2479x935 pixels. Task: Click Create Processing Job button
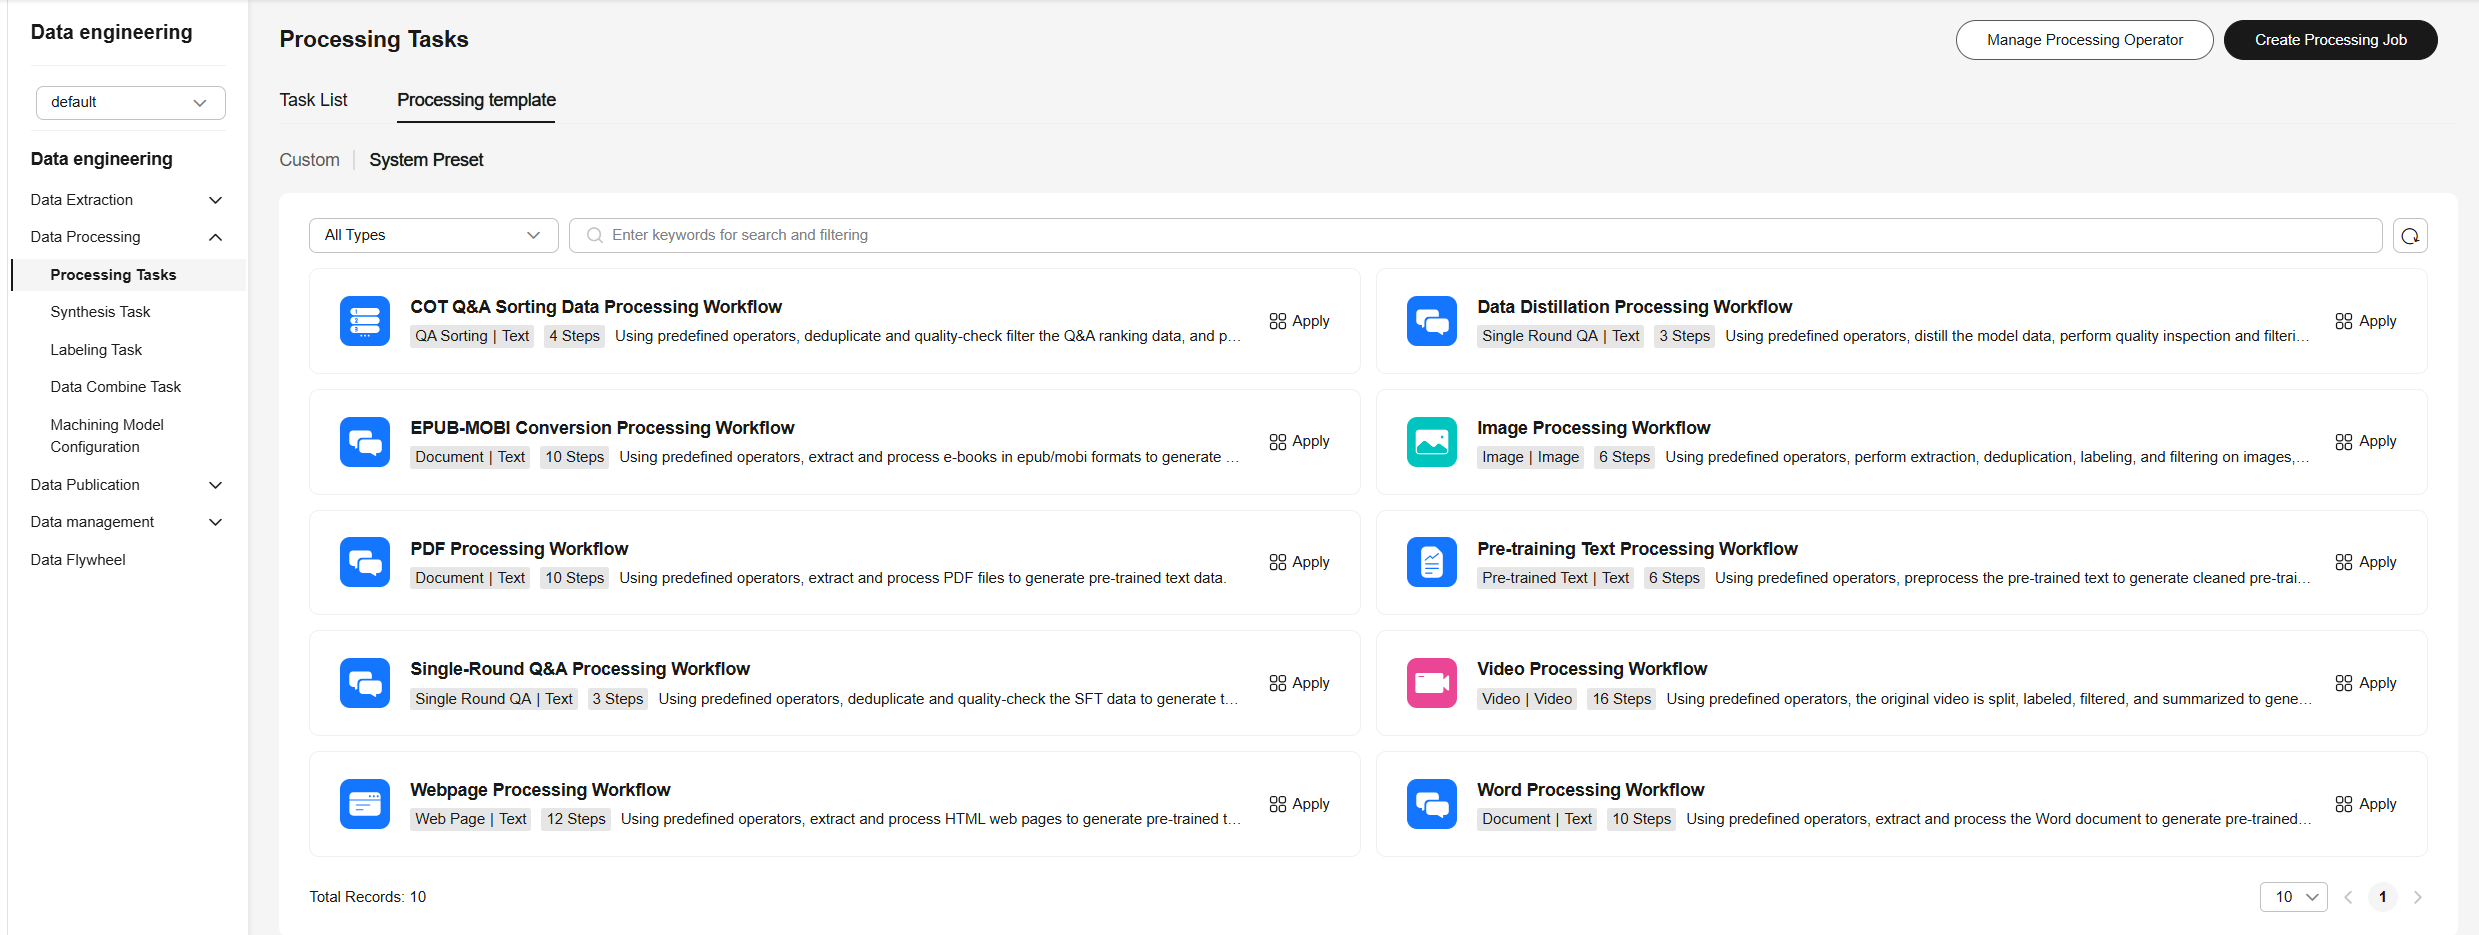(x=2330, y=40)
